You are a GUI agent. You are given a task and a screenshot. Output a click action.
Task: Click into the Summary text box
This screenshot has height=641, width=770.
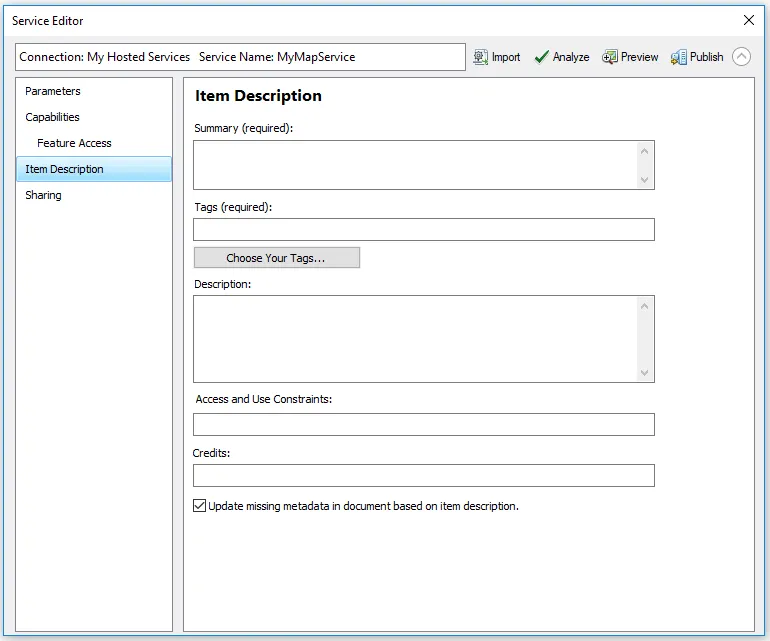(x=415, y=165)
